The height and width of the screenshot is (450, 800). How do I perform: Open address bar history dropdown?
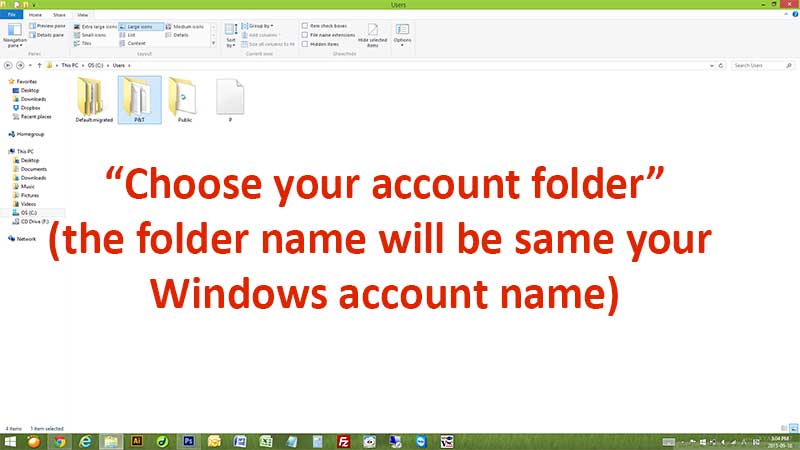[x=712, y=65]
